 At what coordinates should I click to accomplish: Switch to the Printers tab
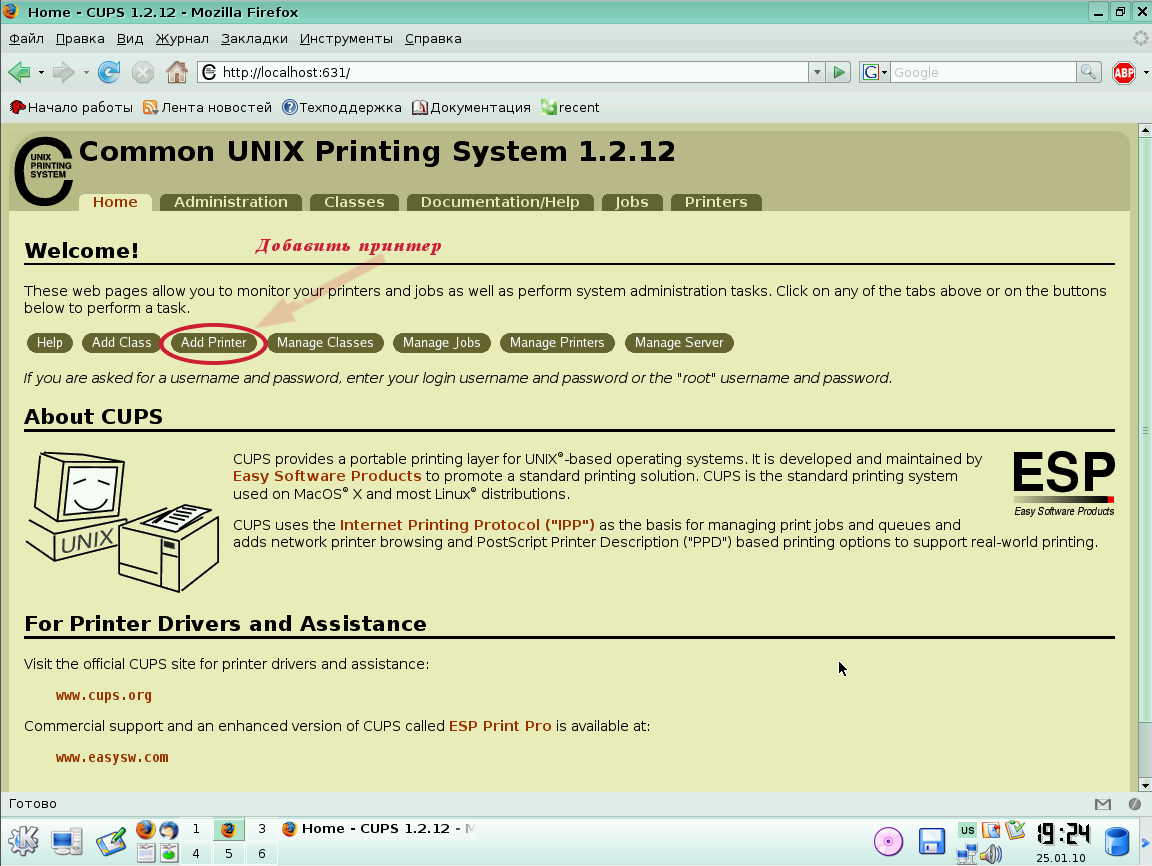tap(716, 202)
